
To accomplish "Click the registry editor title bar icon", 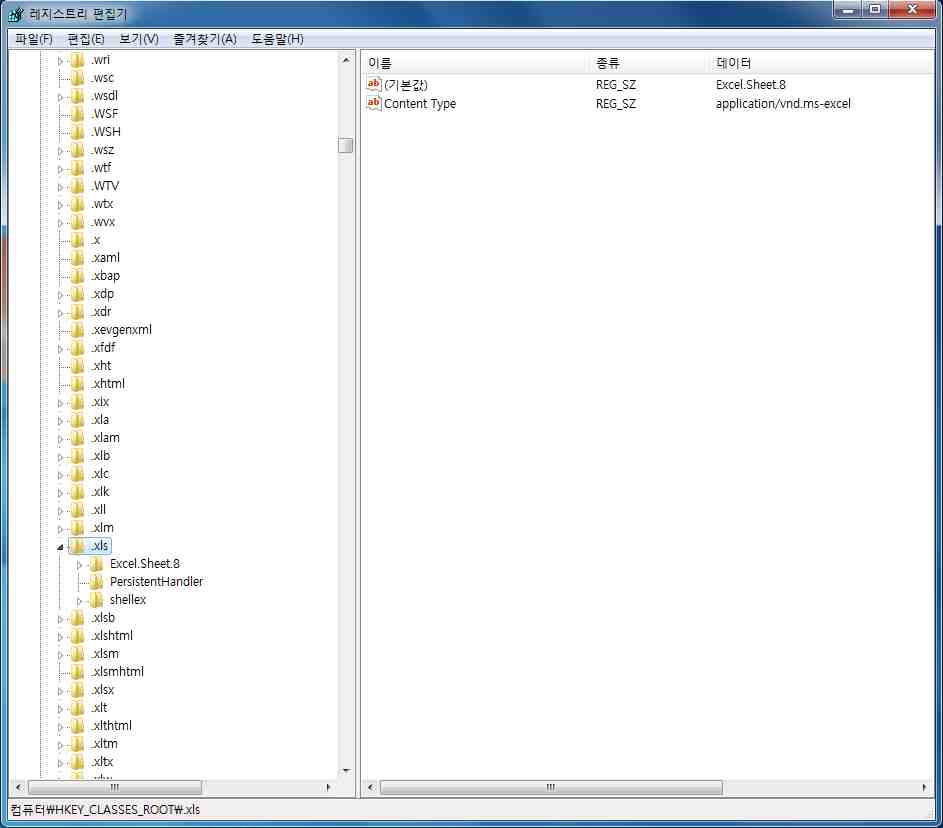I will point(16,13).
